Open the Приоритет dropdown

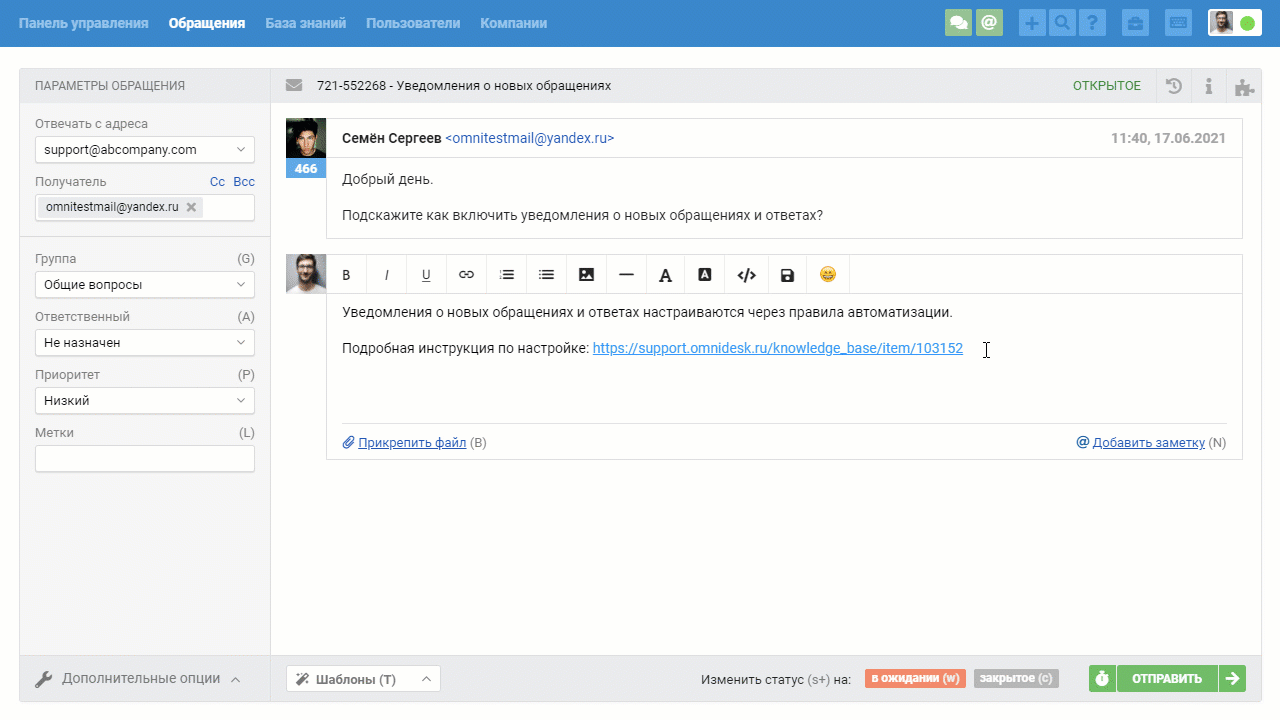pyautogui.click(x=144, y=400)
